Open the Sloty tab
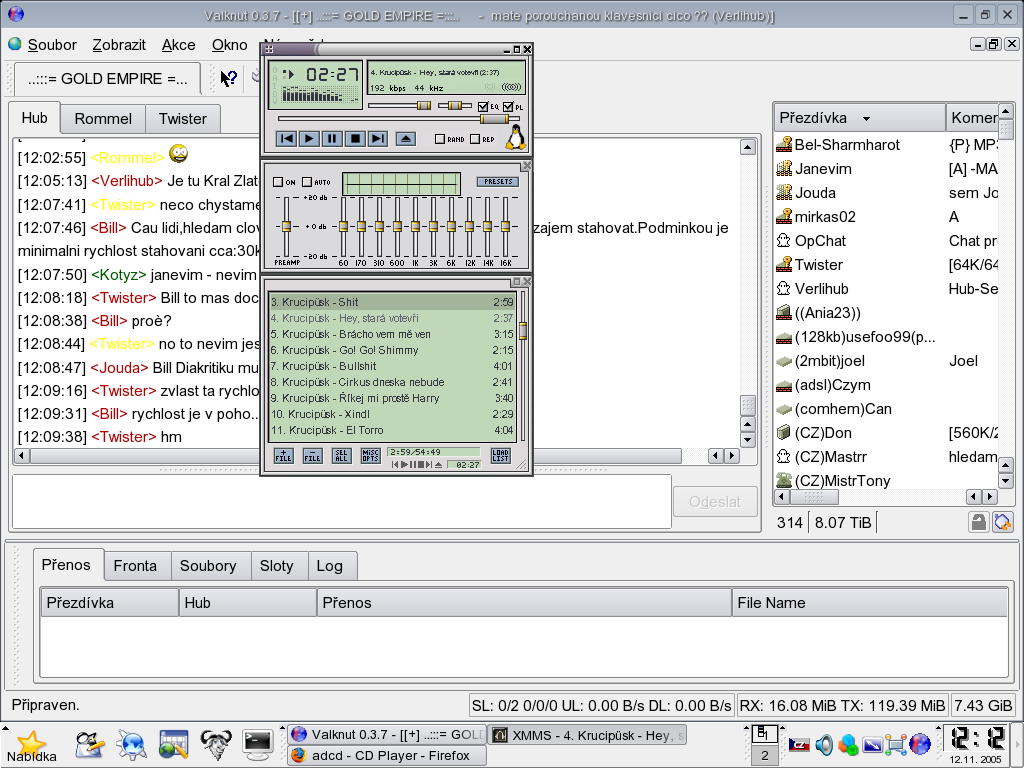 pos(276,566)
